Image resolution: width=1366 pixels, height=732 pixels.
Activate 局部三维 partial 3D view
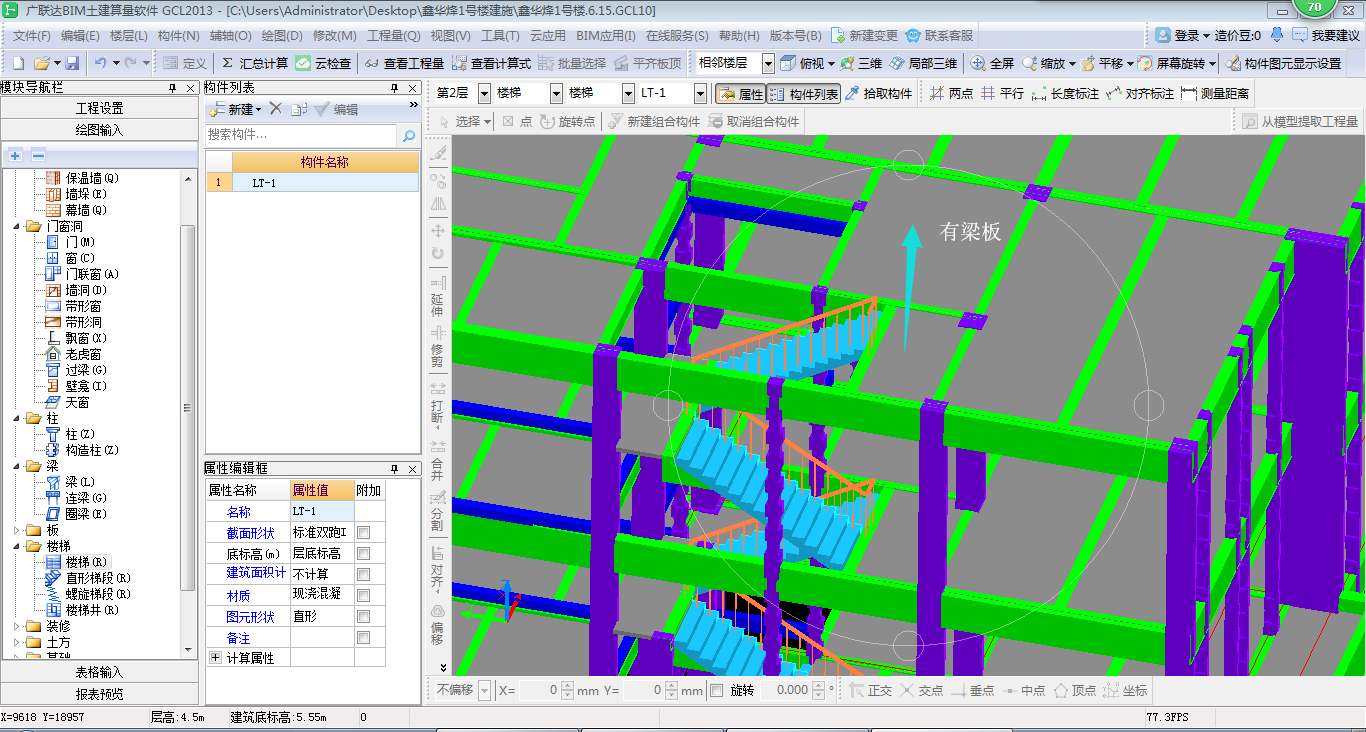coord(923,63)
